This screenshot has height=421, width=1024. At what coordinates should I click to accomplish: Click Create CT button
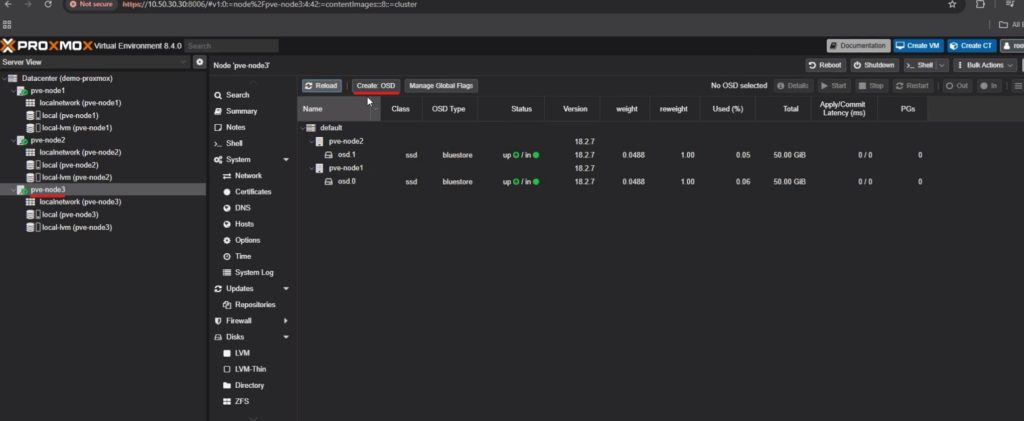971,46
